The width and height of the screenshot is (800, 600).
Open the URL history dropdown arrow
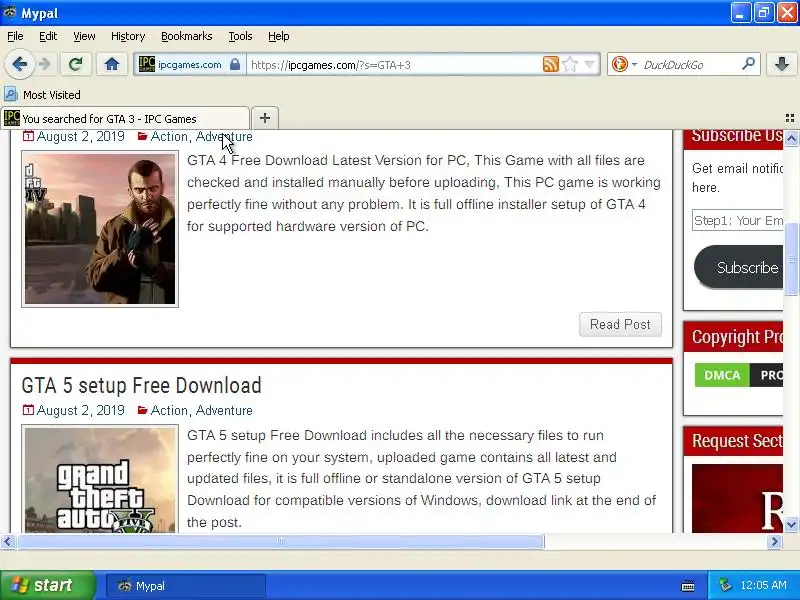pos(590,64)
